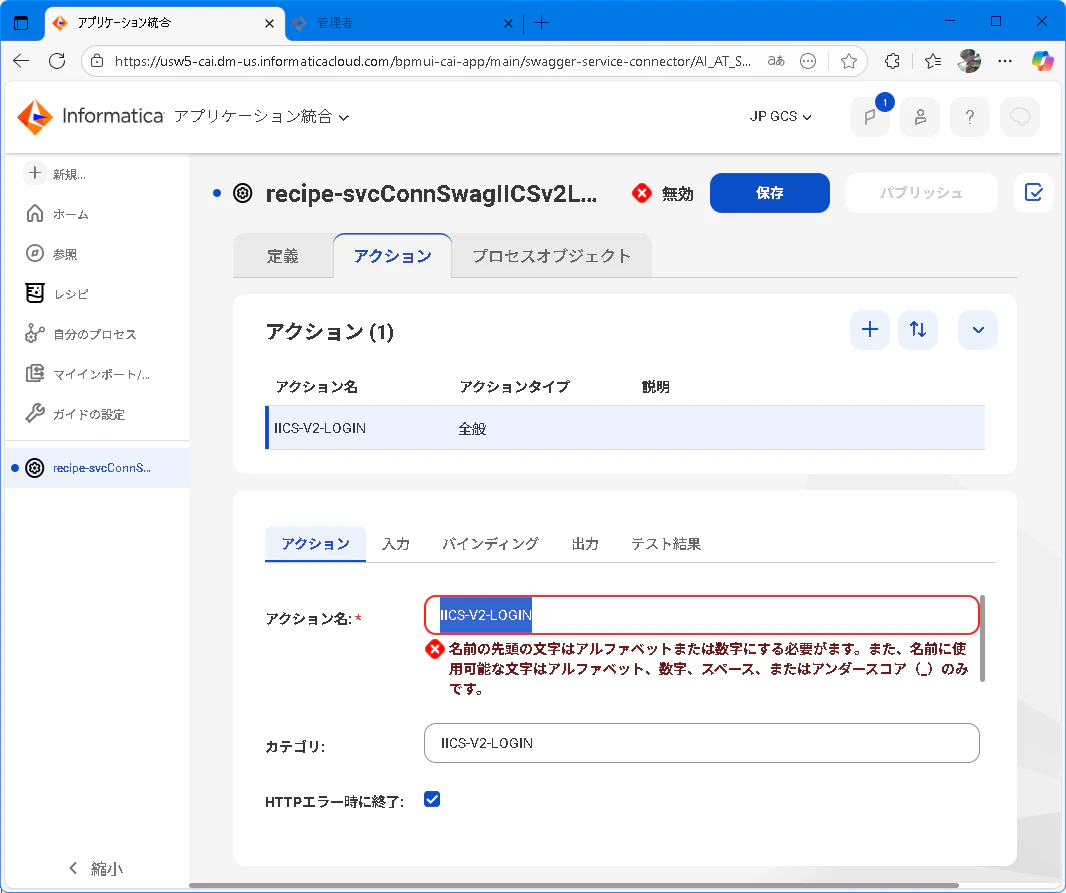Click the カテゴリ input field
This screenshot has height=893, width=1066.
pos(702,743)
